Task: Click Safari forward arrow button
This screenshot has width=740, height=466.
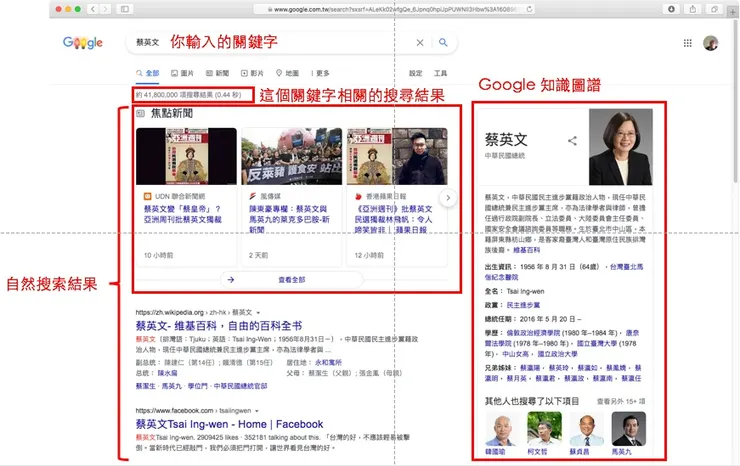Action: 105,9
